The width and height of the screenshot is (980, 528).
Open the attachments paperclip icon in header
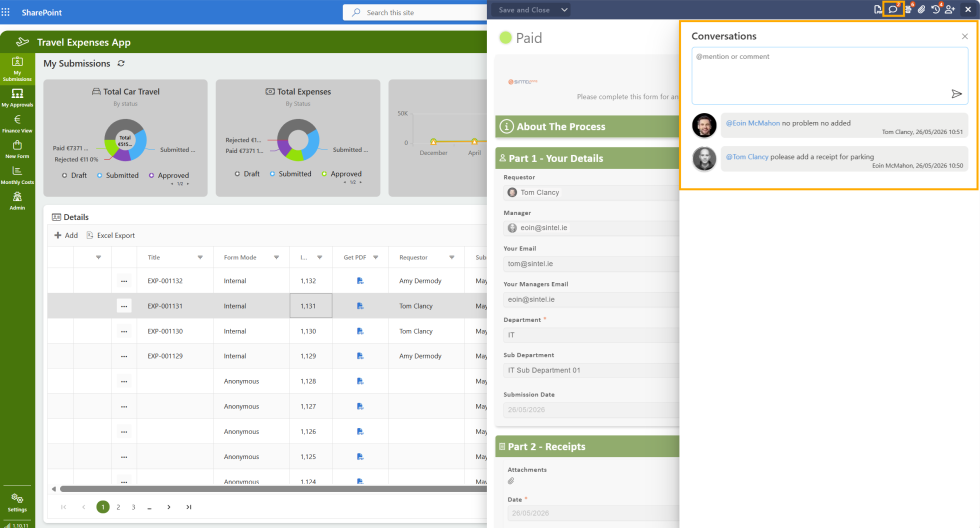click(921, 9)
